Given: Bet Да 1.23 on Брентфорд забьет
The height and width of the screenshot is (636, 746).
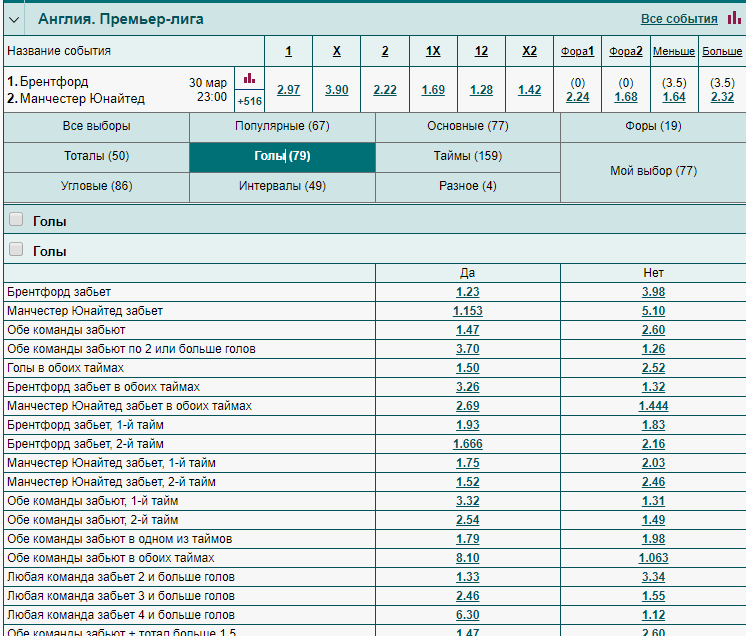Looking at the screenshot, I should coord(468,292).
